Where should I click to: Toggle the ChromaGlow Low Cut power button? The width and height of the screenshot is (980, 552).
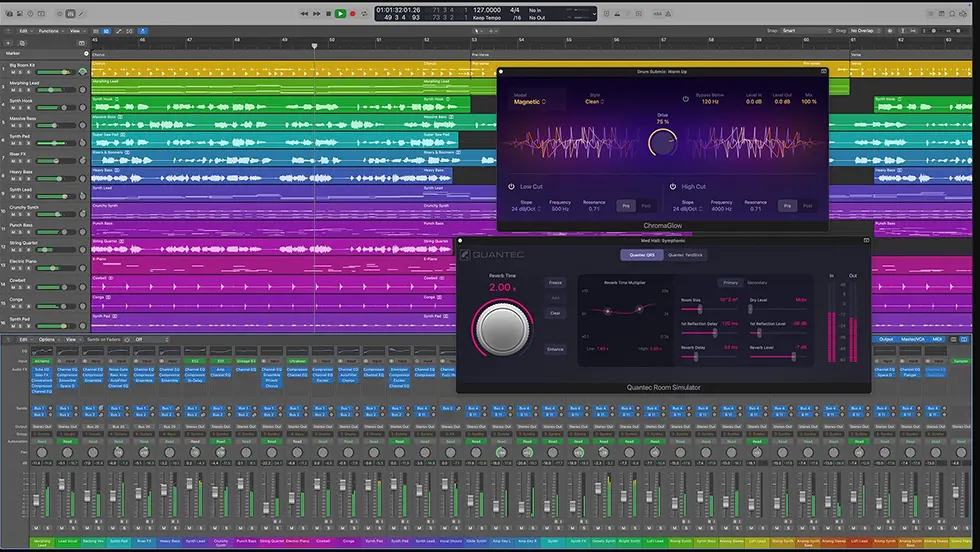pos(511,186)
